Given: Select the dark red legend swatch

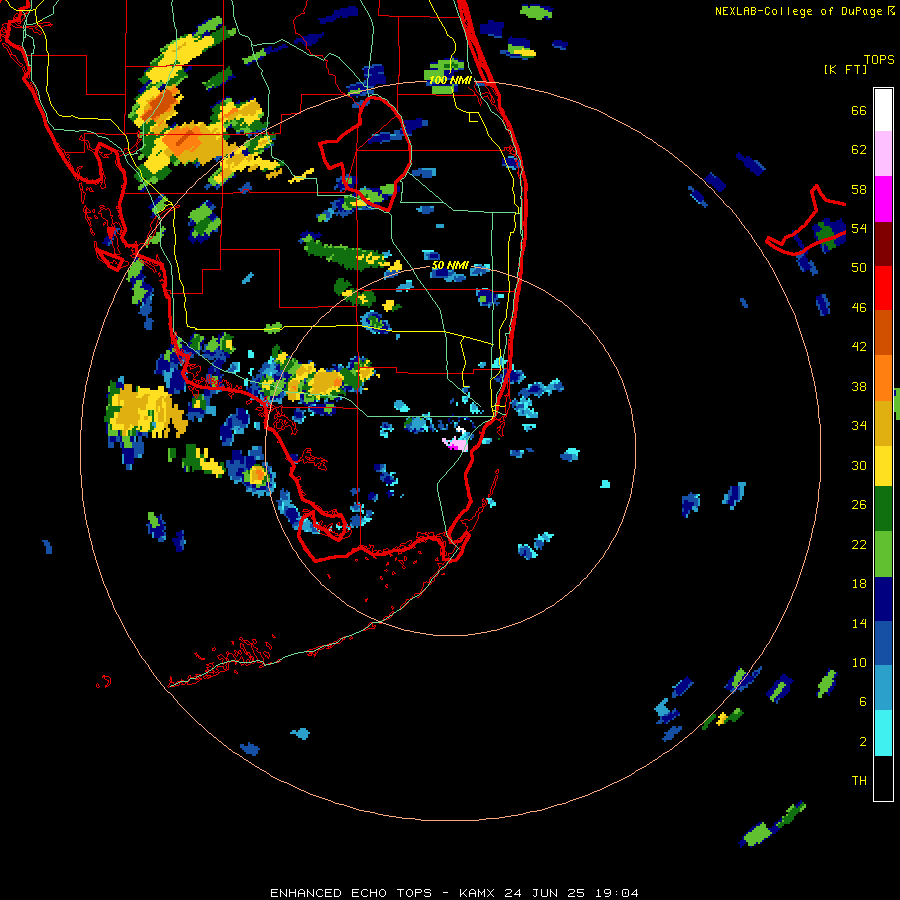Looking at the screenshot, I should (x=883, y=243).
